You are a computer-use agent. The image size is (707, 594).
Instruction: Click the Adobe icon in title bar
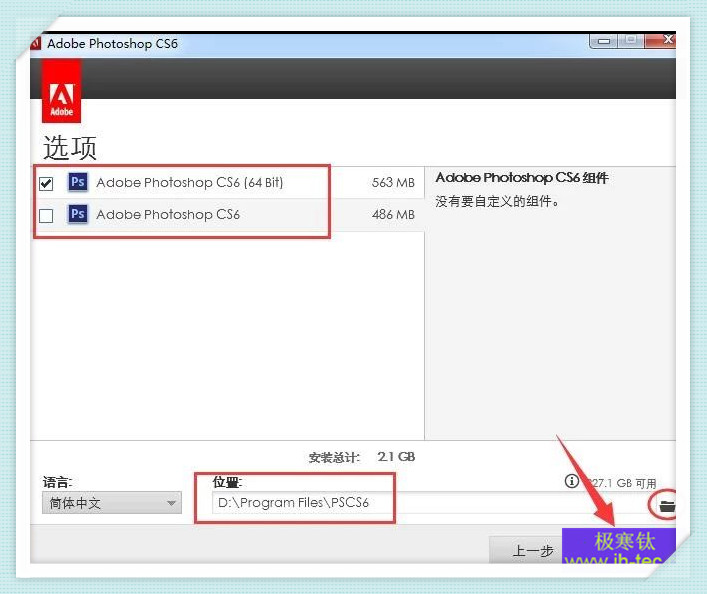click(36, 43)
